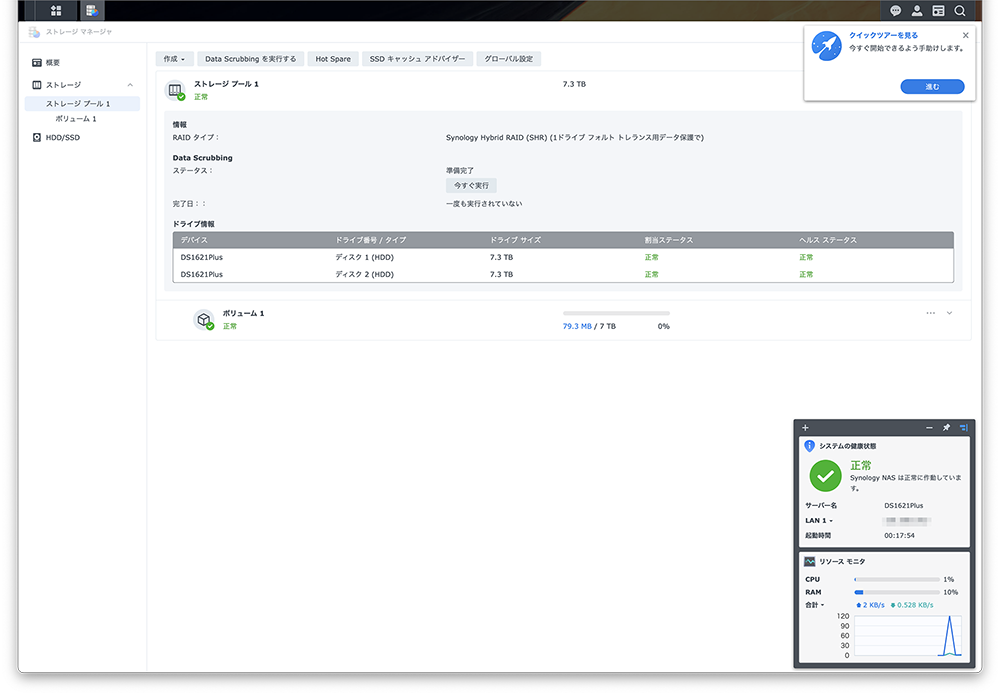Add a widget with the plus icon
This screenshot has height=695, width=1000.
coord(806,428)
